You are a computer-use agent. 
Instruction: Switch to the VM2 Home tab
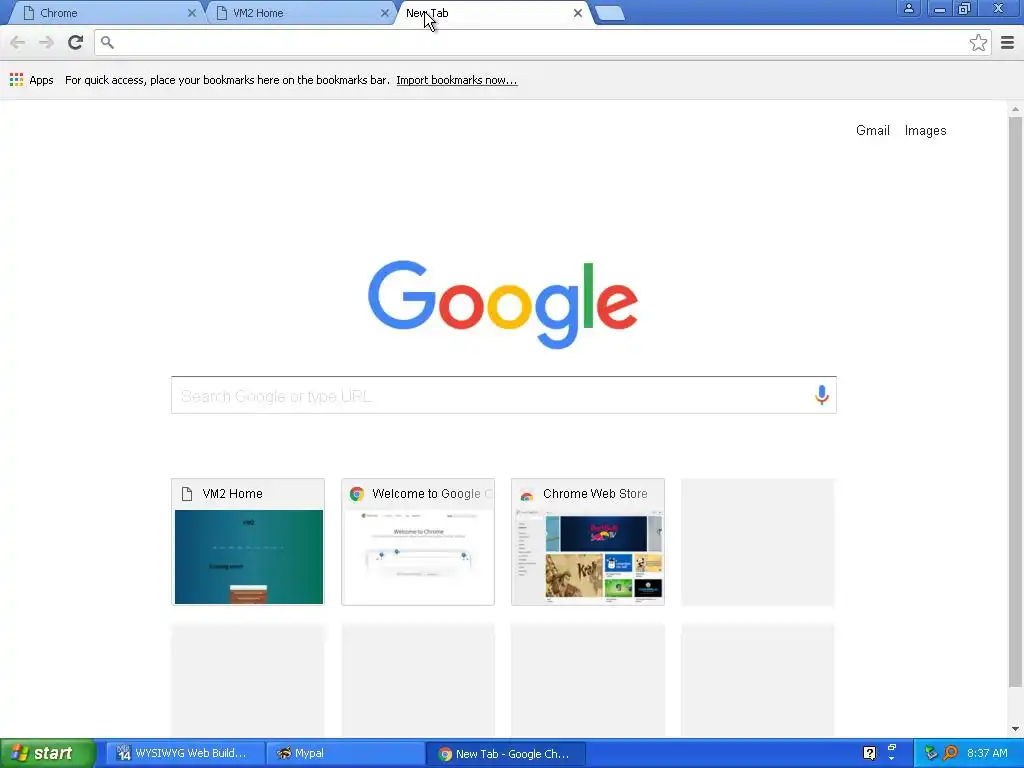300,13
